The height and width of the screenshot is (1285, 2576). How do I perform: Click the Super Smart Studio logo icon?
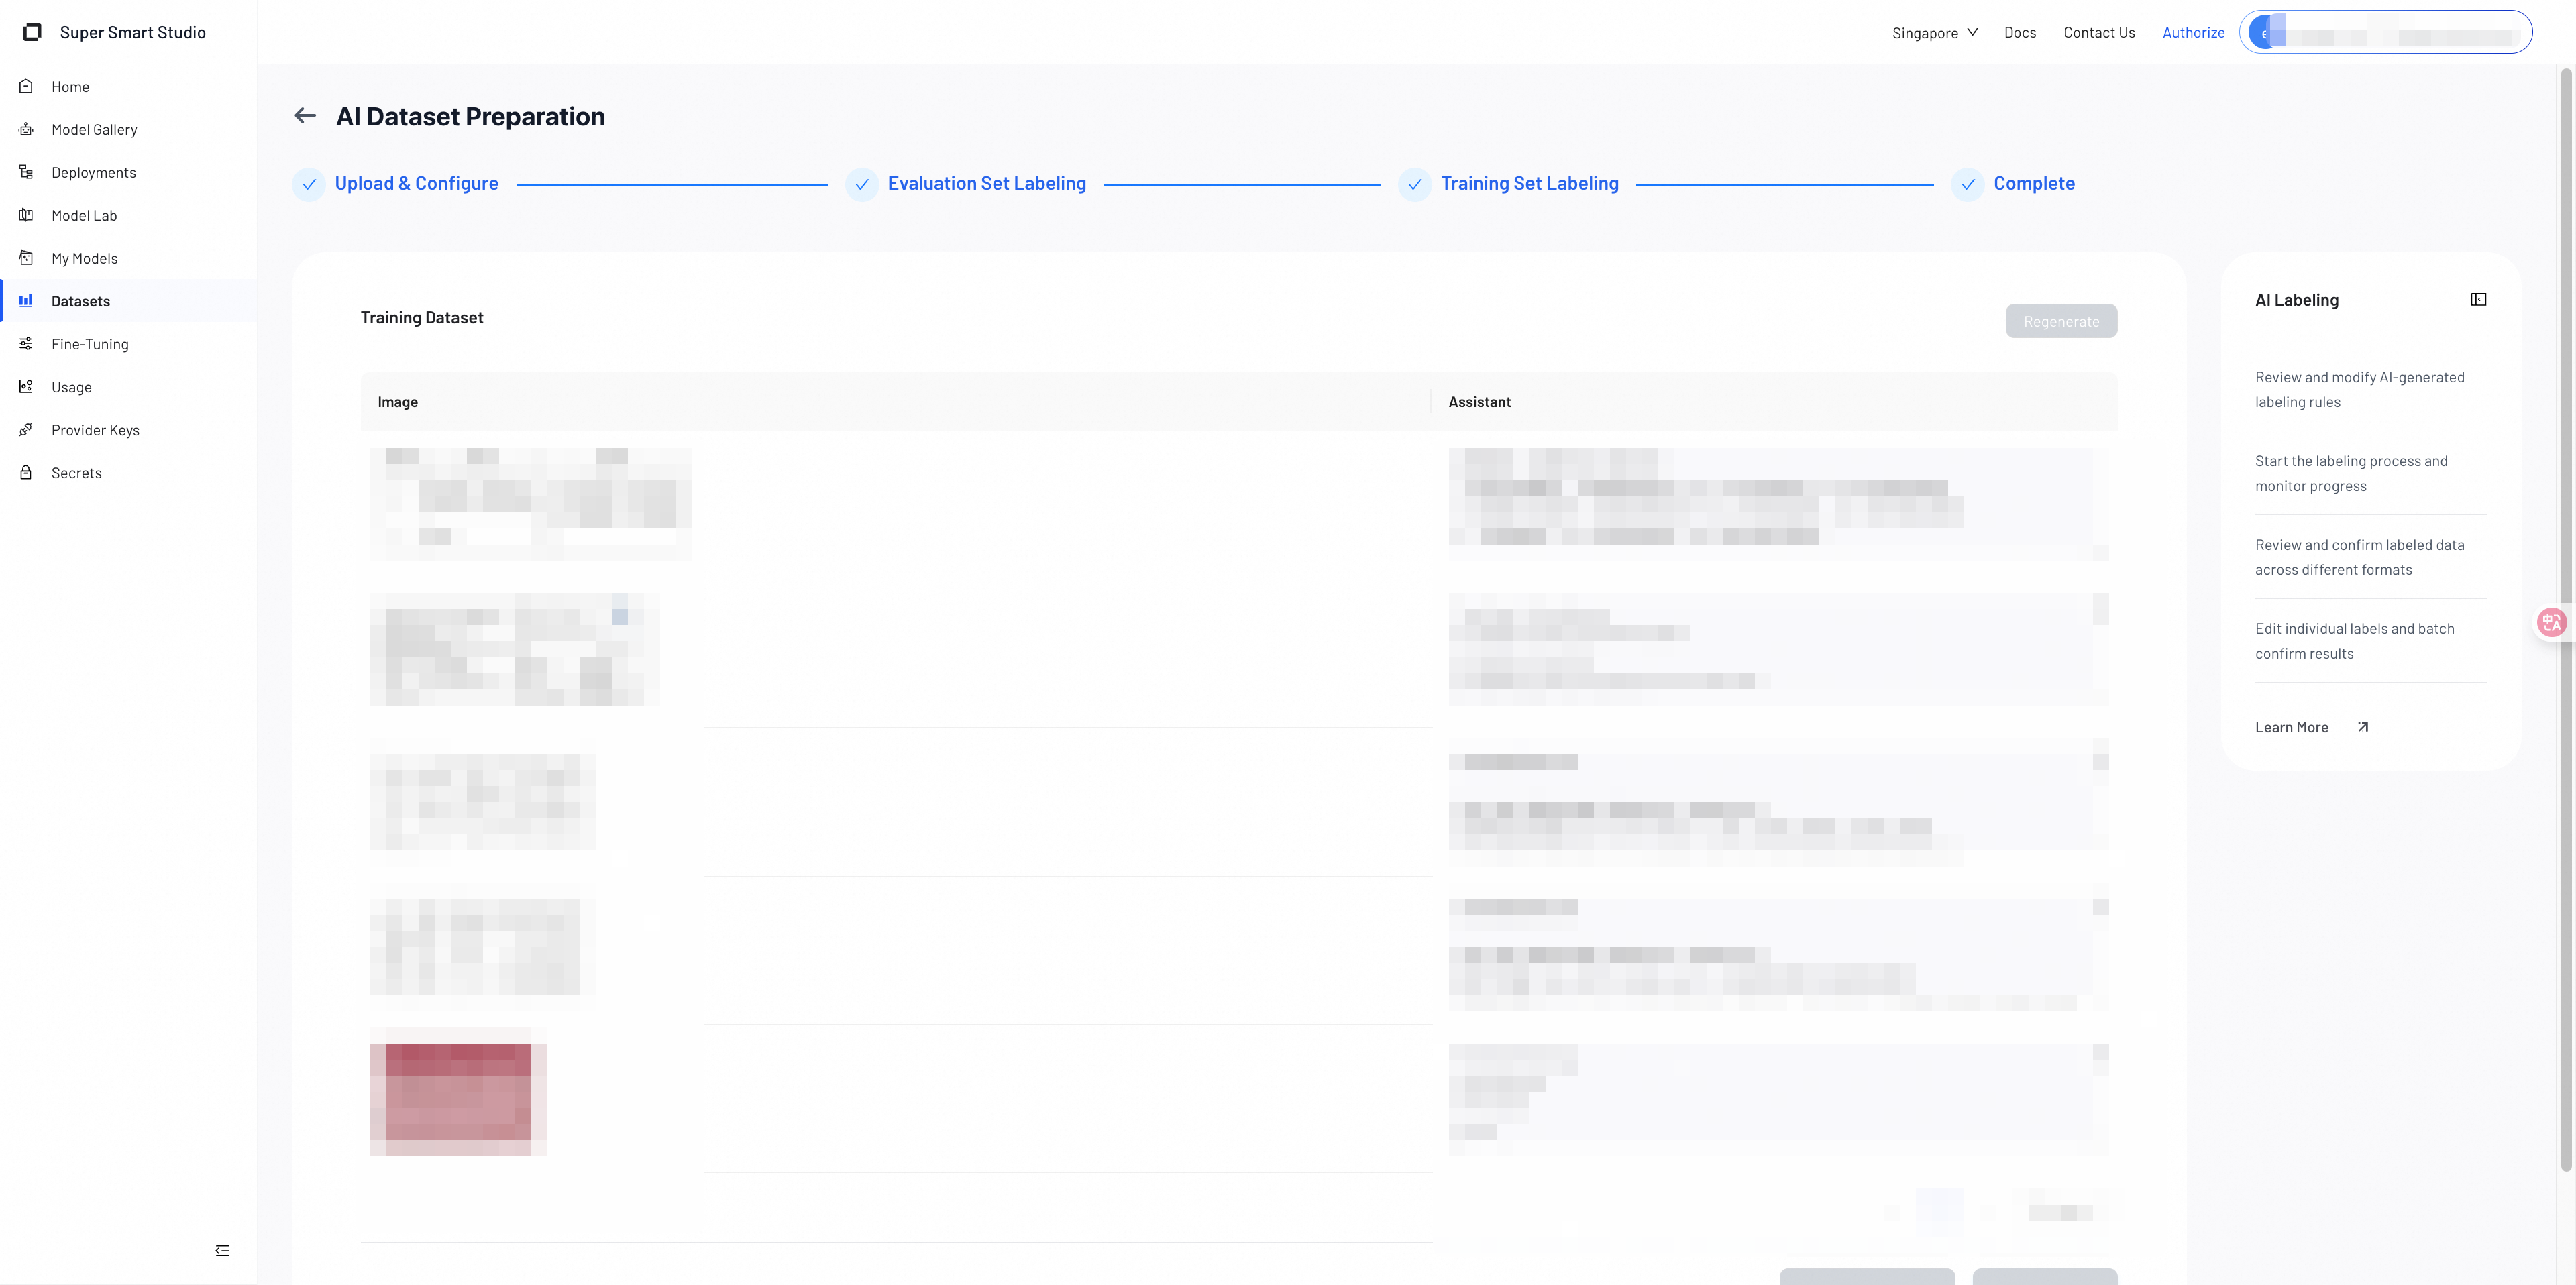click(x=32, y=32)
